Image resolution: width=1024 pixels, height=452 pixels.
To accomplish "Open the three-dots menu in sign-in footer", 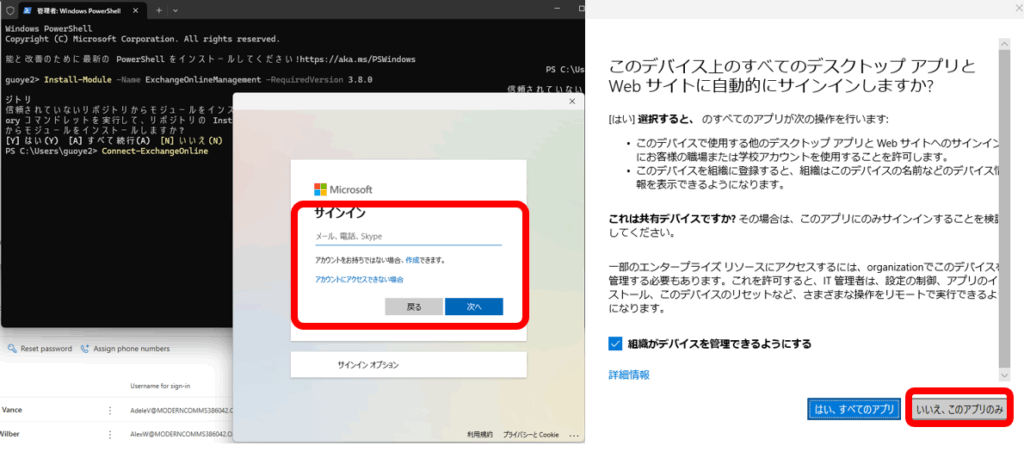I will pos(573,435).
